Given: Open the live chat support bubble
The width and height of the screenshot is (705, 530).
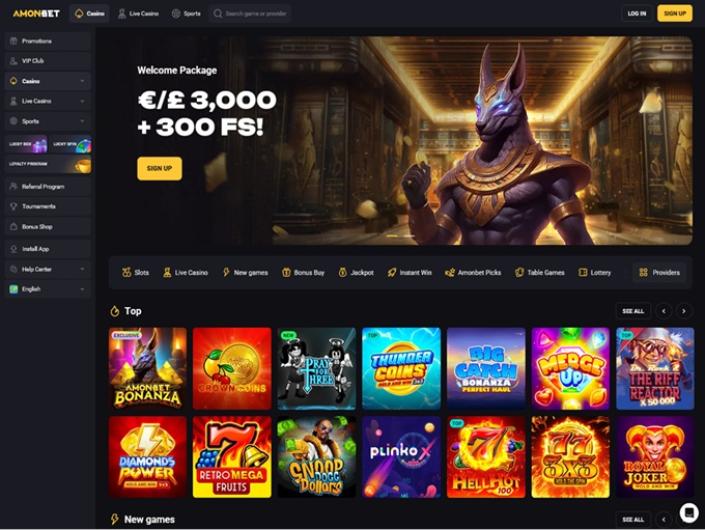Looking at the screenshot, I should pyautogui.click(x=688, y=512).
